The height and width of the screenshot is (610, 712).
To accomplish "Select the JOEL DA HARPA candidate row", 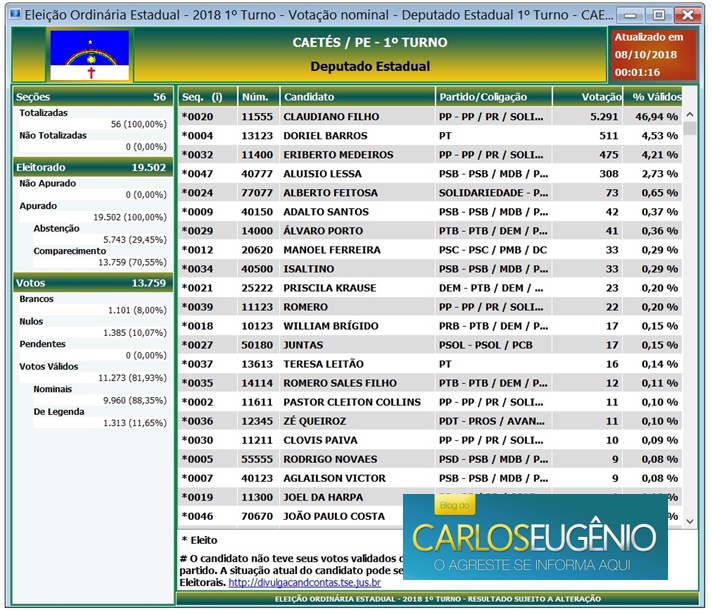I will tap(291, 498).
